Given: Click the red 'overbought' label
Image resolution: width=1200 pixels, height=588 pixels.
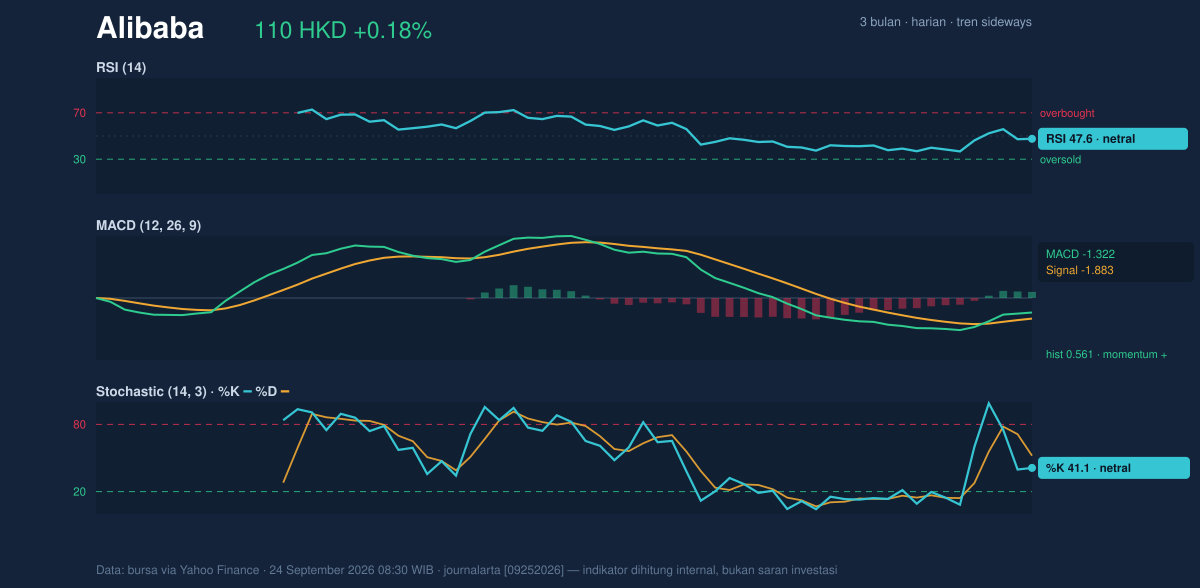Looking at the screenshot, I should [1067, 113].
